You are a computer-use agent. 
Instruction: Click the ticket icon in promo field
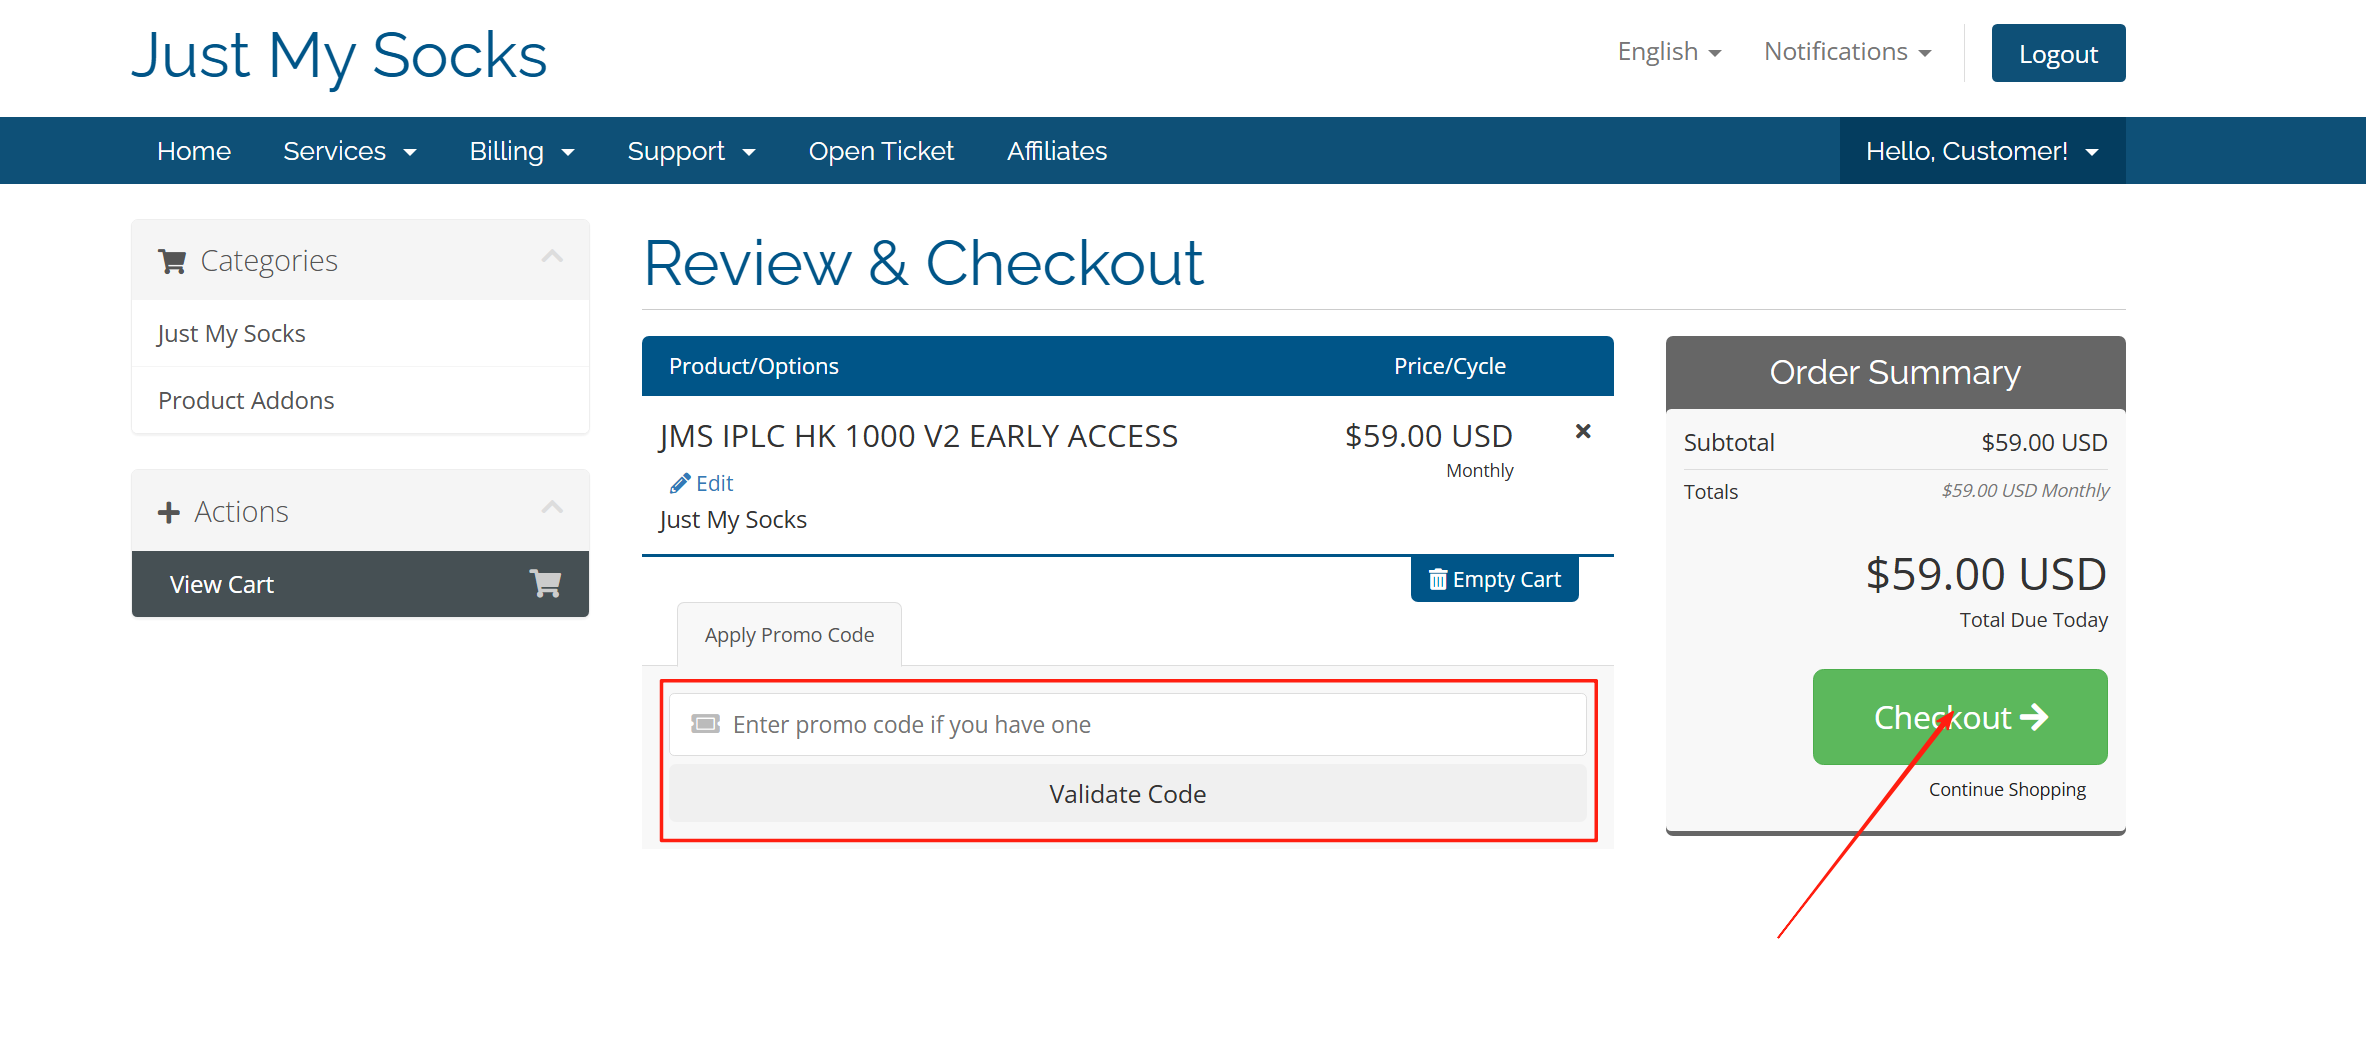(x=706, y=724)
